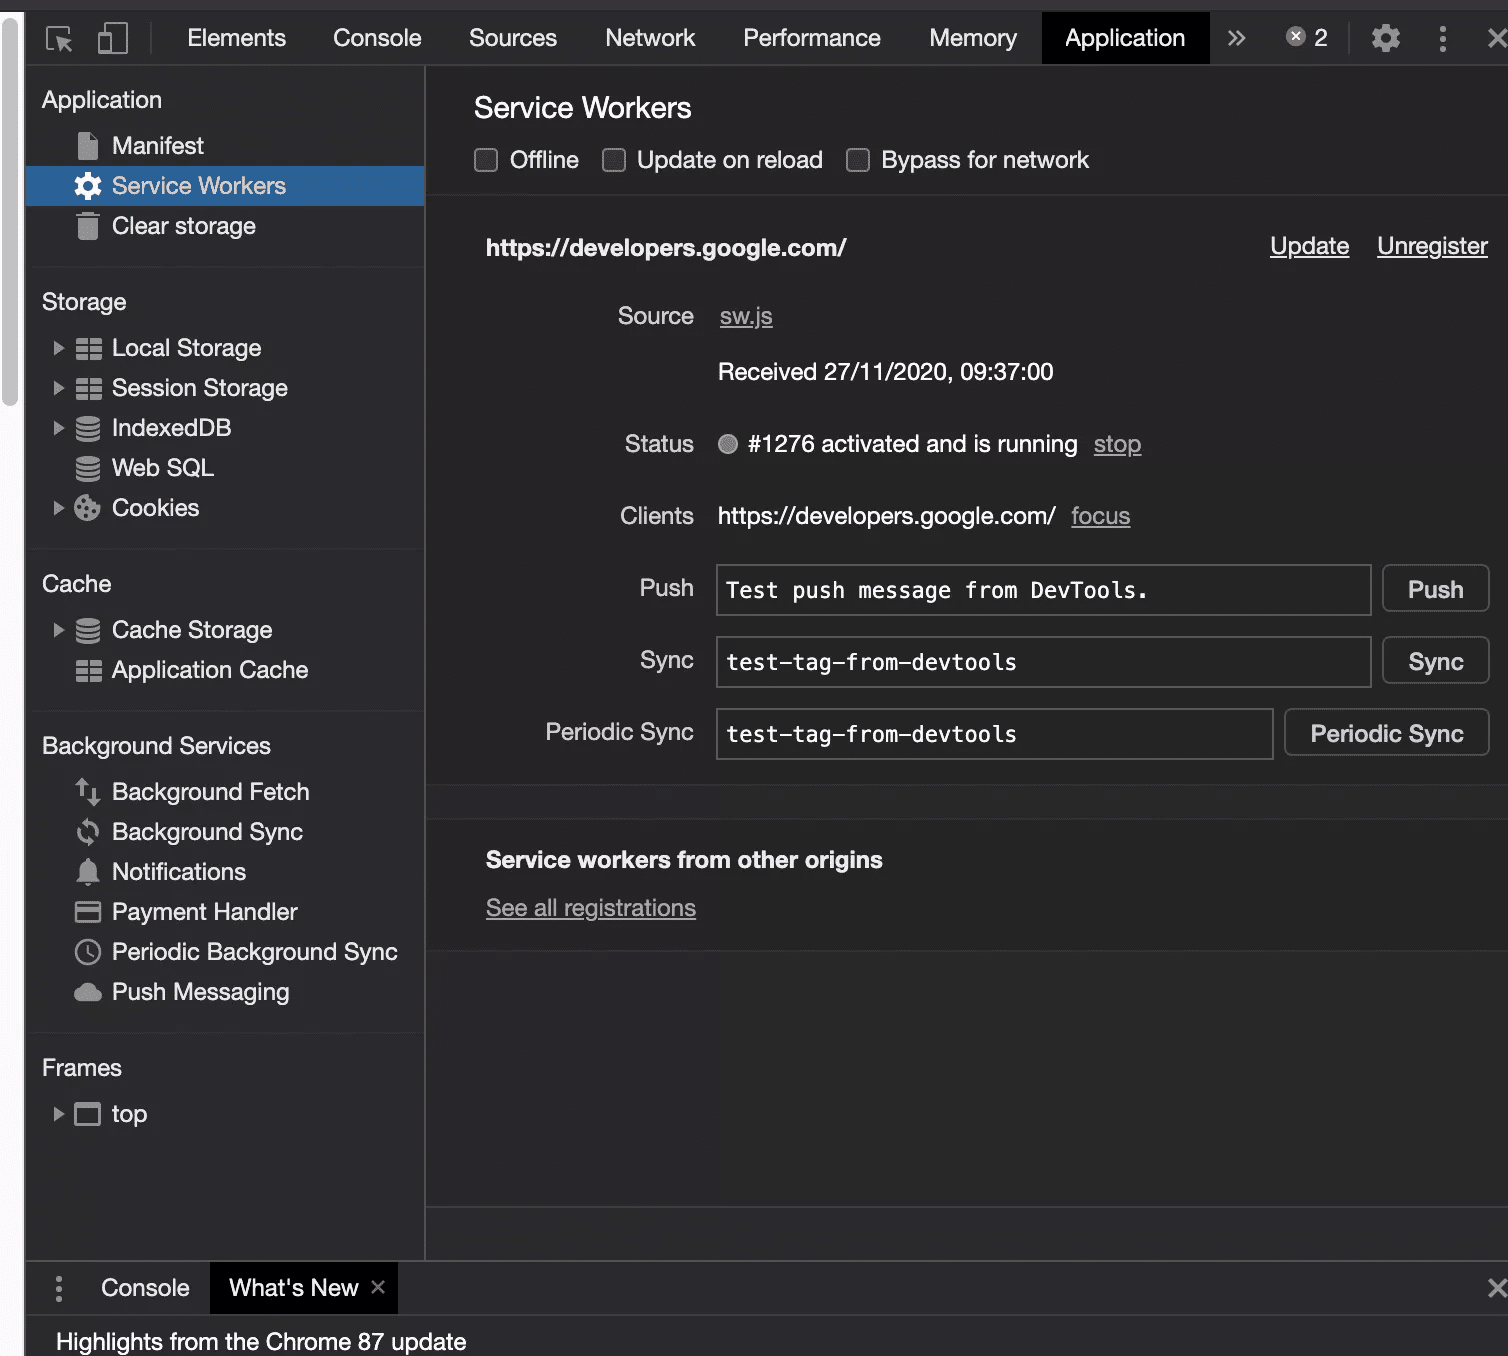This screenshot has height=1356, width=1508.
Task: Click the focus link beside Clients
Action: (1100, 516)
